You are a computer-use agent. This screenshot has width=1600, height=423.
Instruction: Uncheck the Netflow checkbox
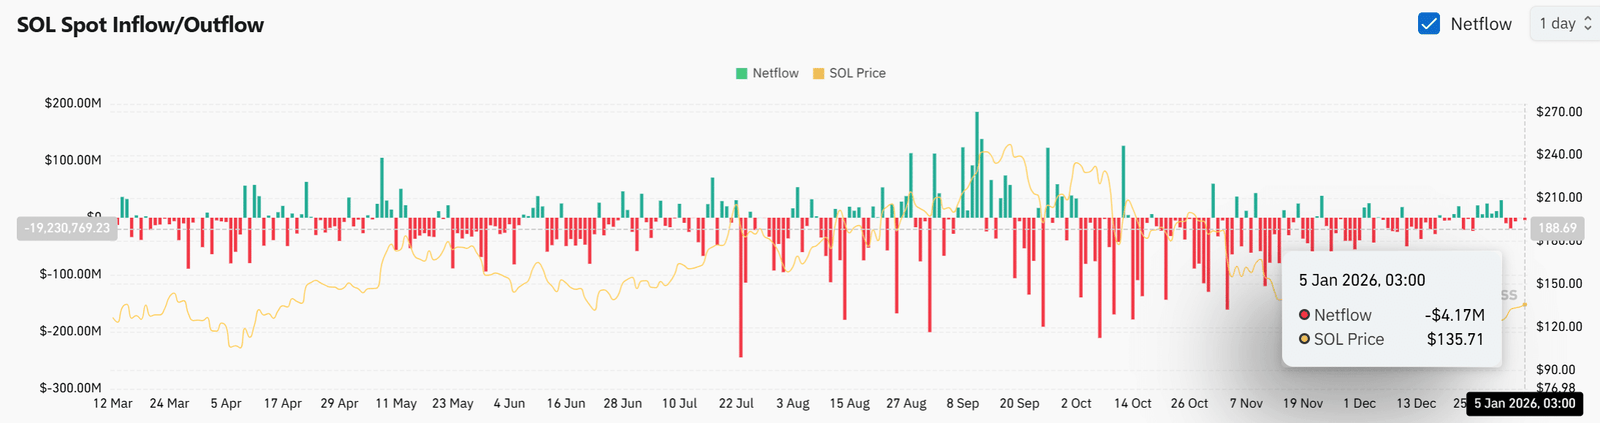pos(1429,24)
